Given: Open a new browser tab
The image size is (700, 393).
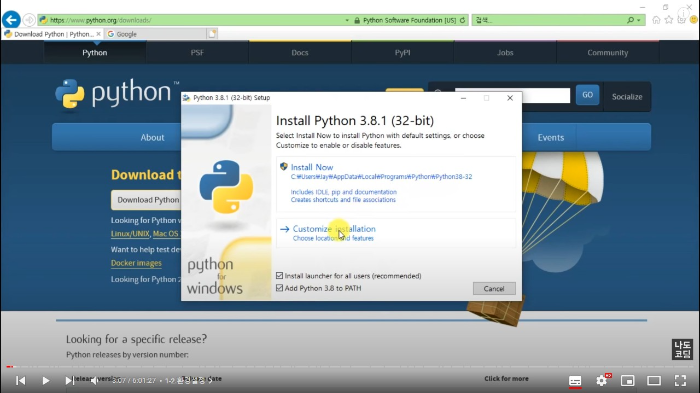Looking at the screenshot, I should [x=212, y=34].
